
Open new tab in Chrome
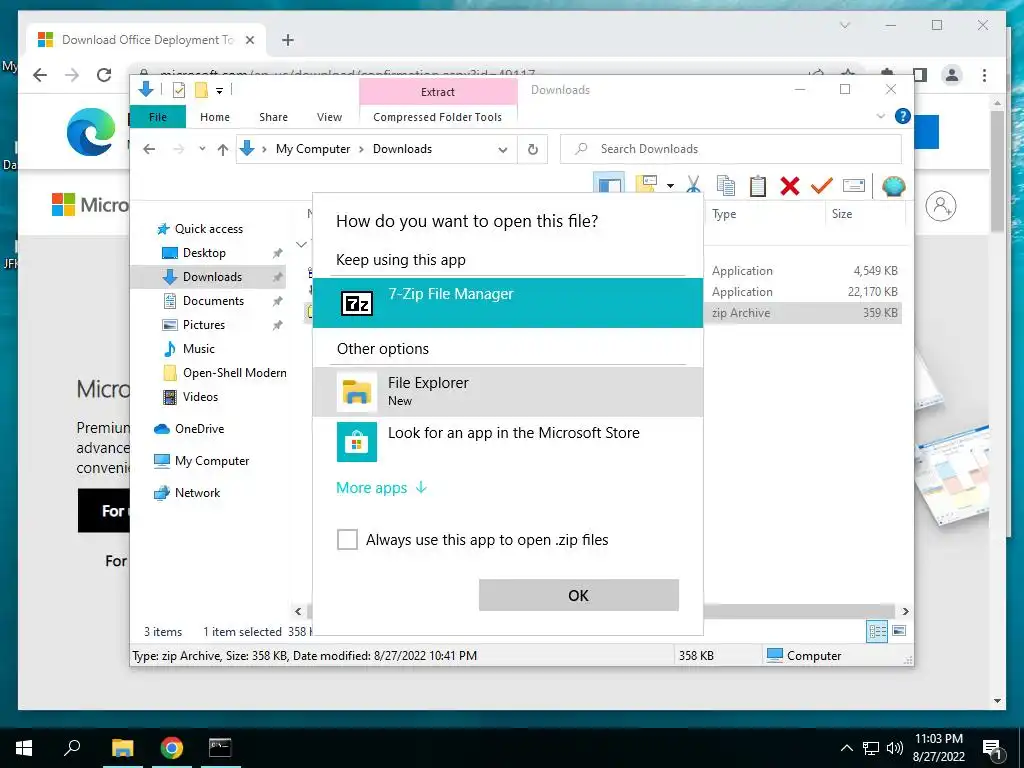coord(287,40)
